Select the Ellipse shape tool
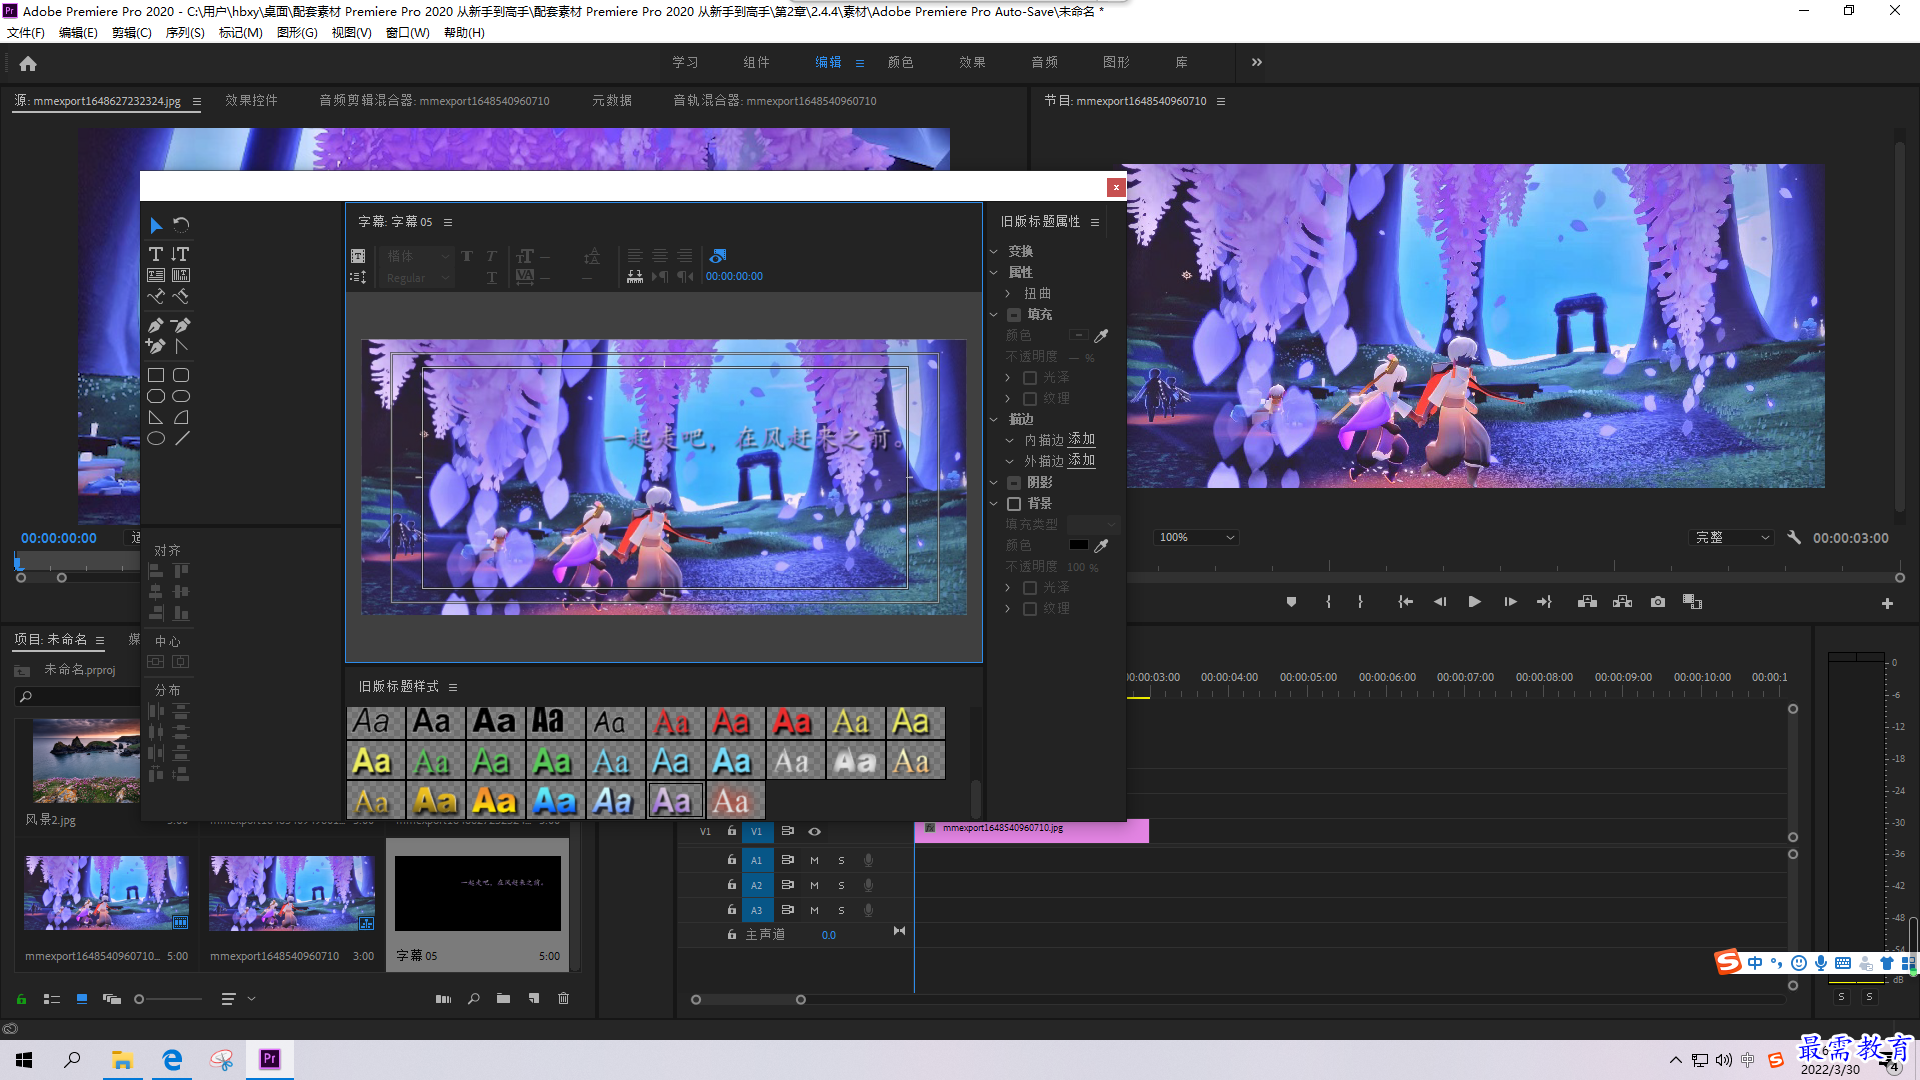The width and height of the screenshot is (1920, 1080). coord(156,438)
